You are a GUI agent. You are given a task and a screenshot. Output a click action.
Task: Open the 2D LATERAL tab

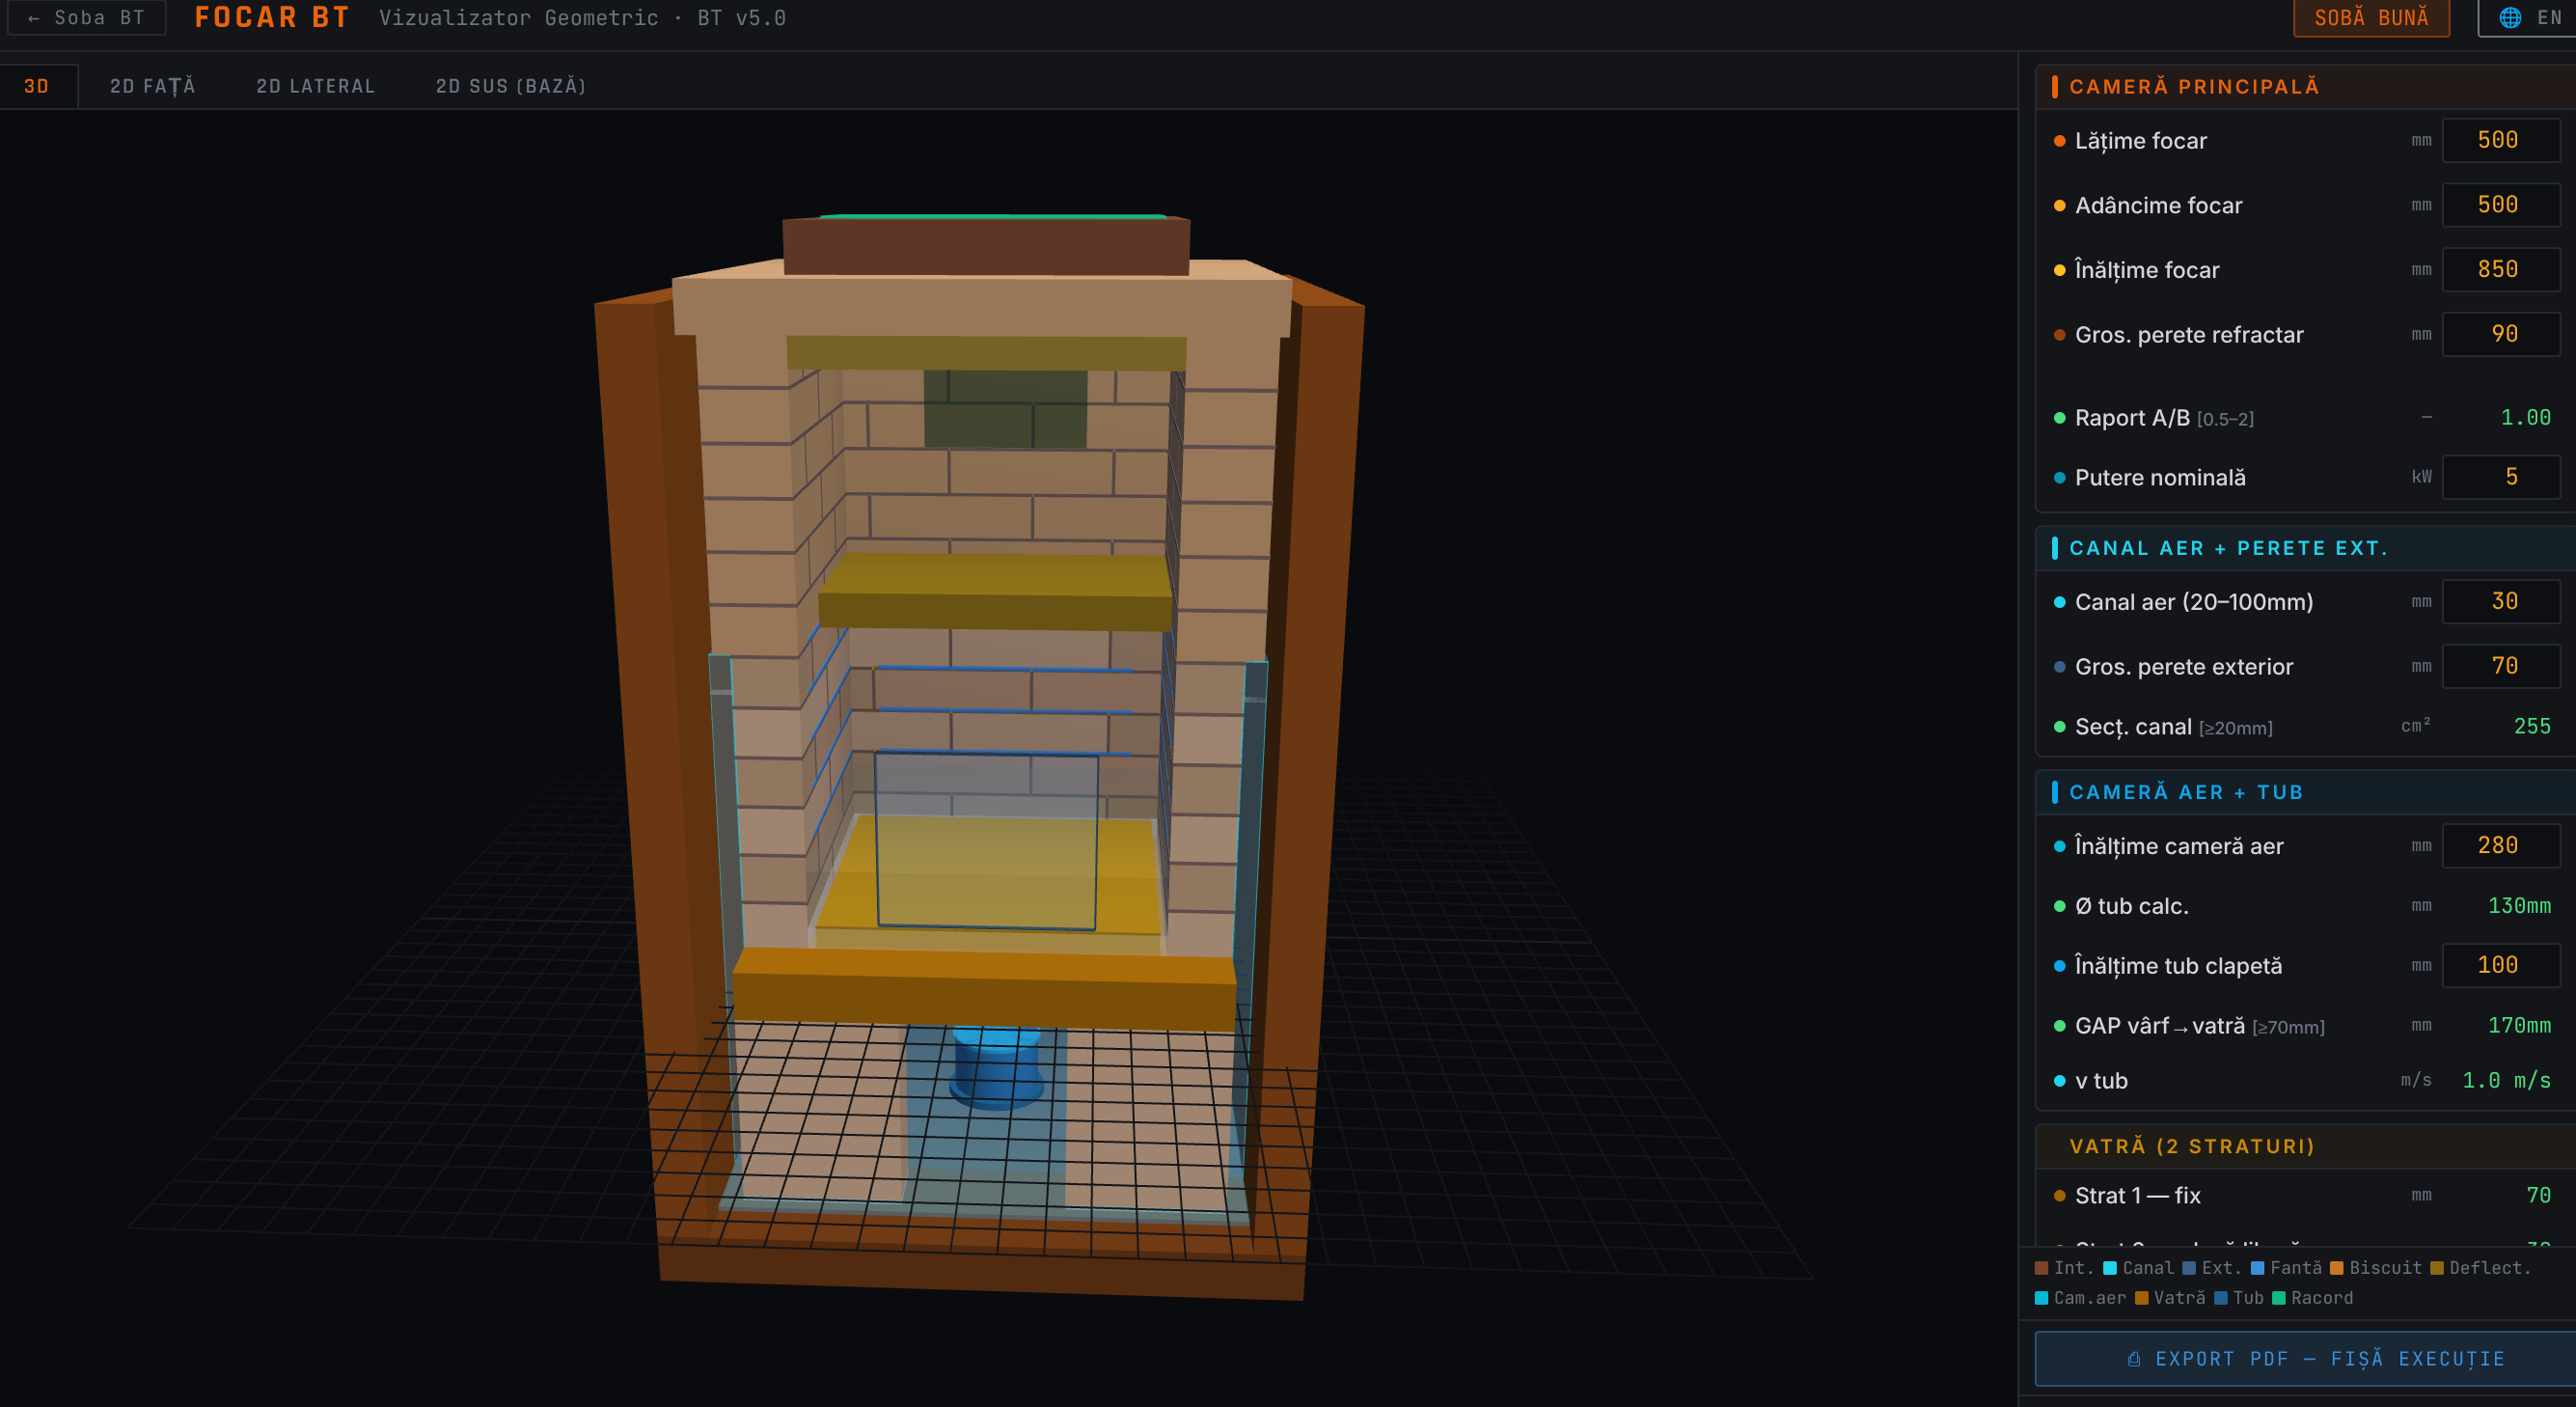tap(315, 86)
